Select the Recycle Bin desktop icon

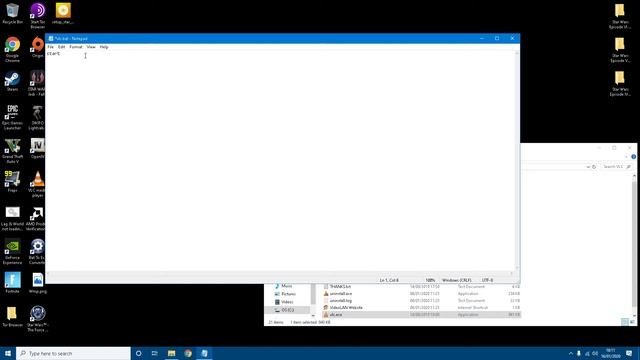coord(12,13)
